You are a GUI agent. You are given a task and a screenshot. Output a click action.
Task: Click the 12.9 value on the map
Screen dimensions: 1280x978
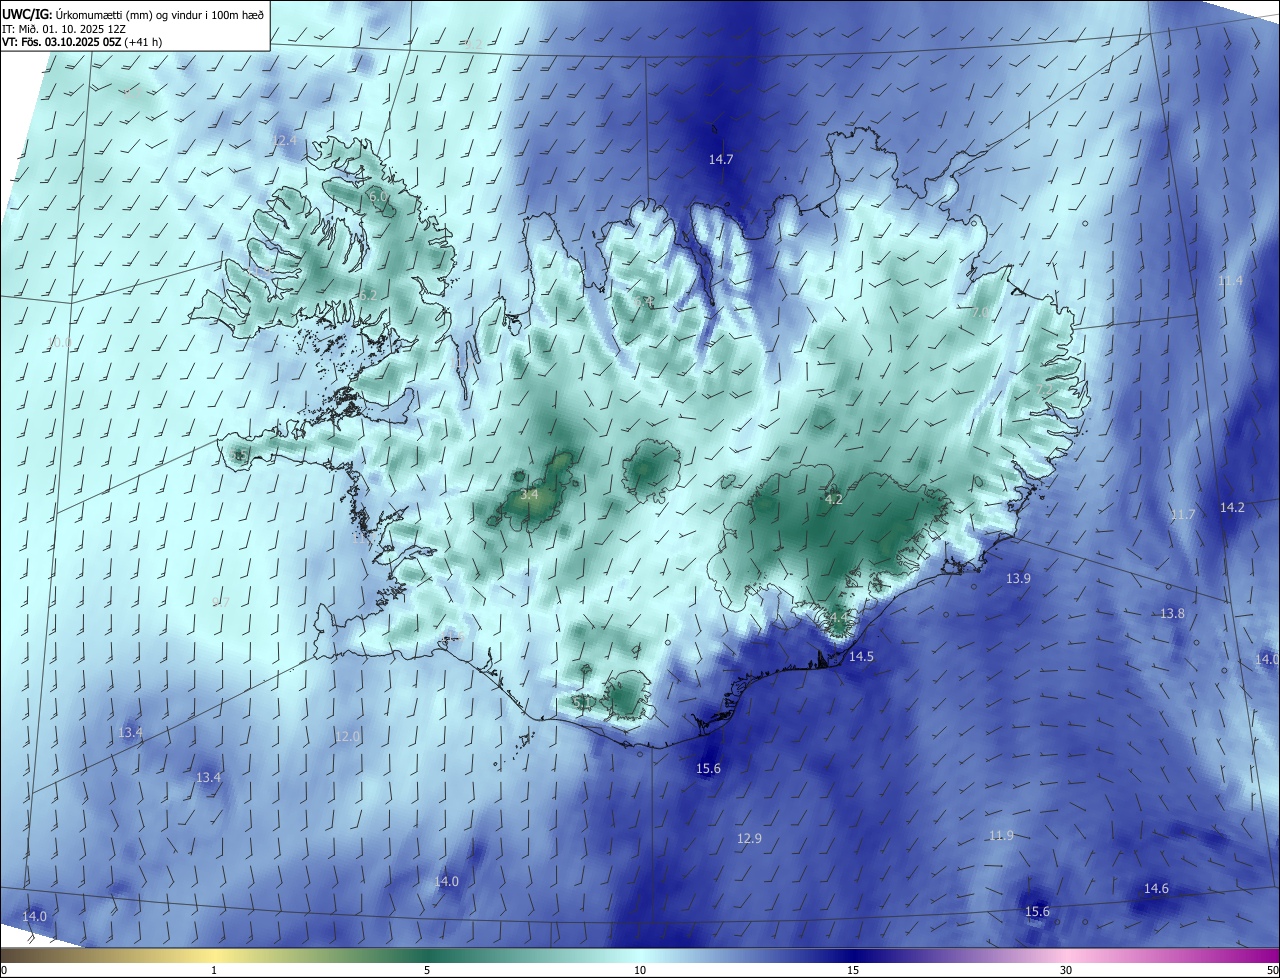point(749,838)
